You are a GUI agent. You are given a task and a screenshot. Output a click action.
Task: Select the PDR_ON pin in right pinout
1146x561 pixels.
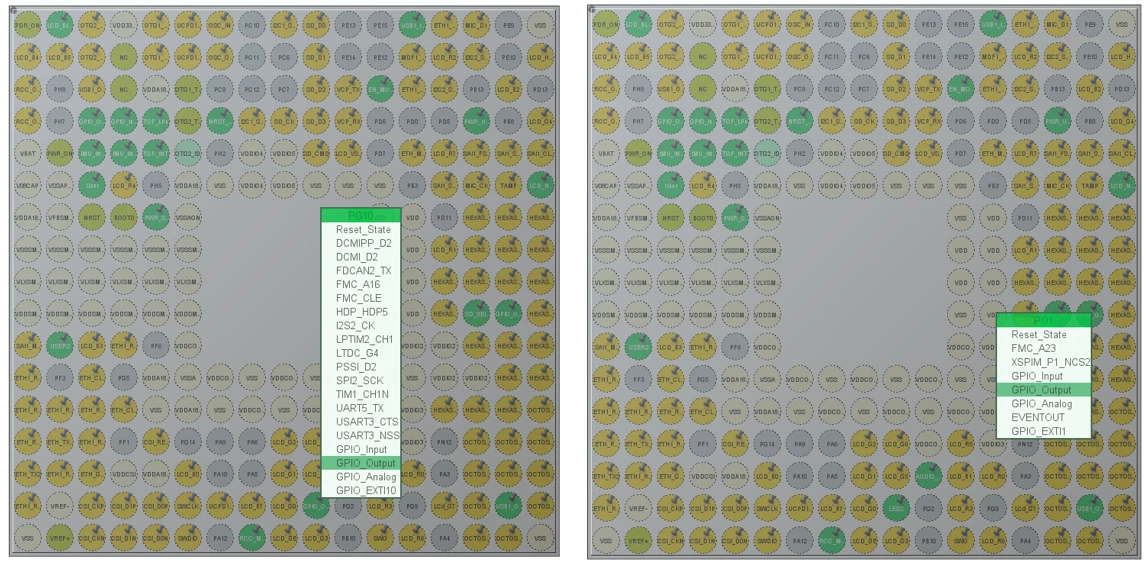pos(606,25)
